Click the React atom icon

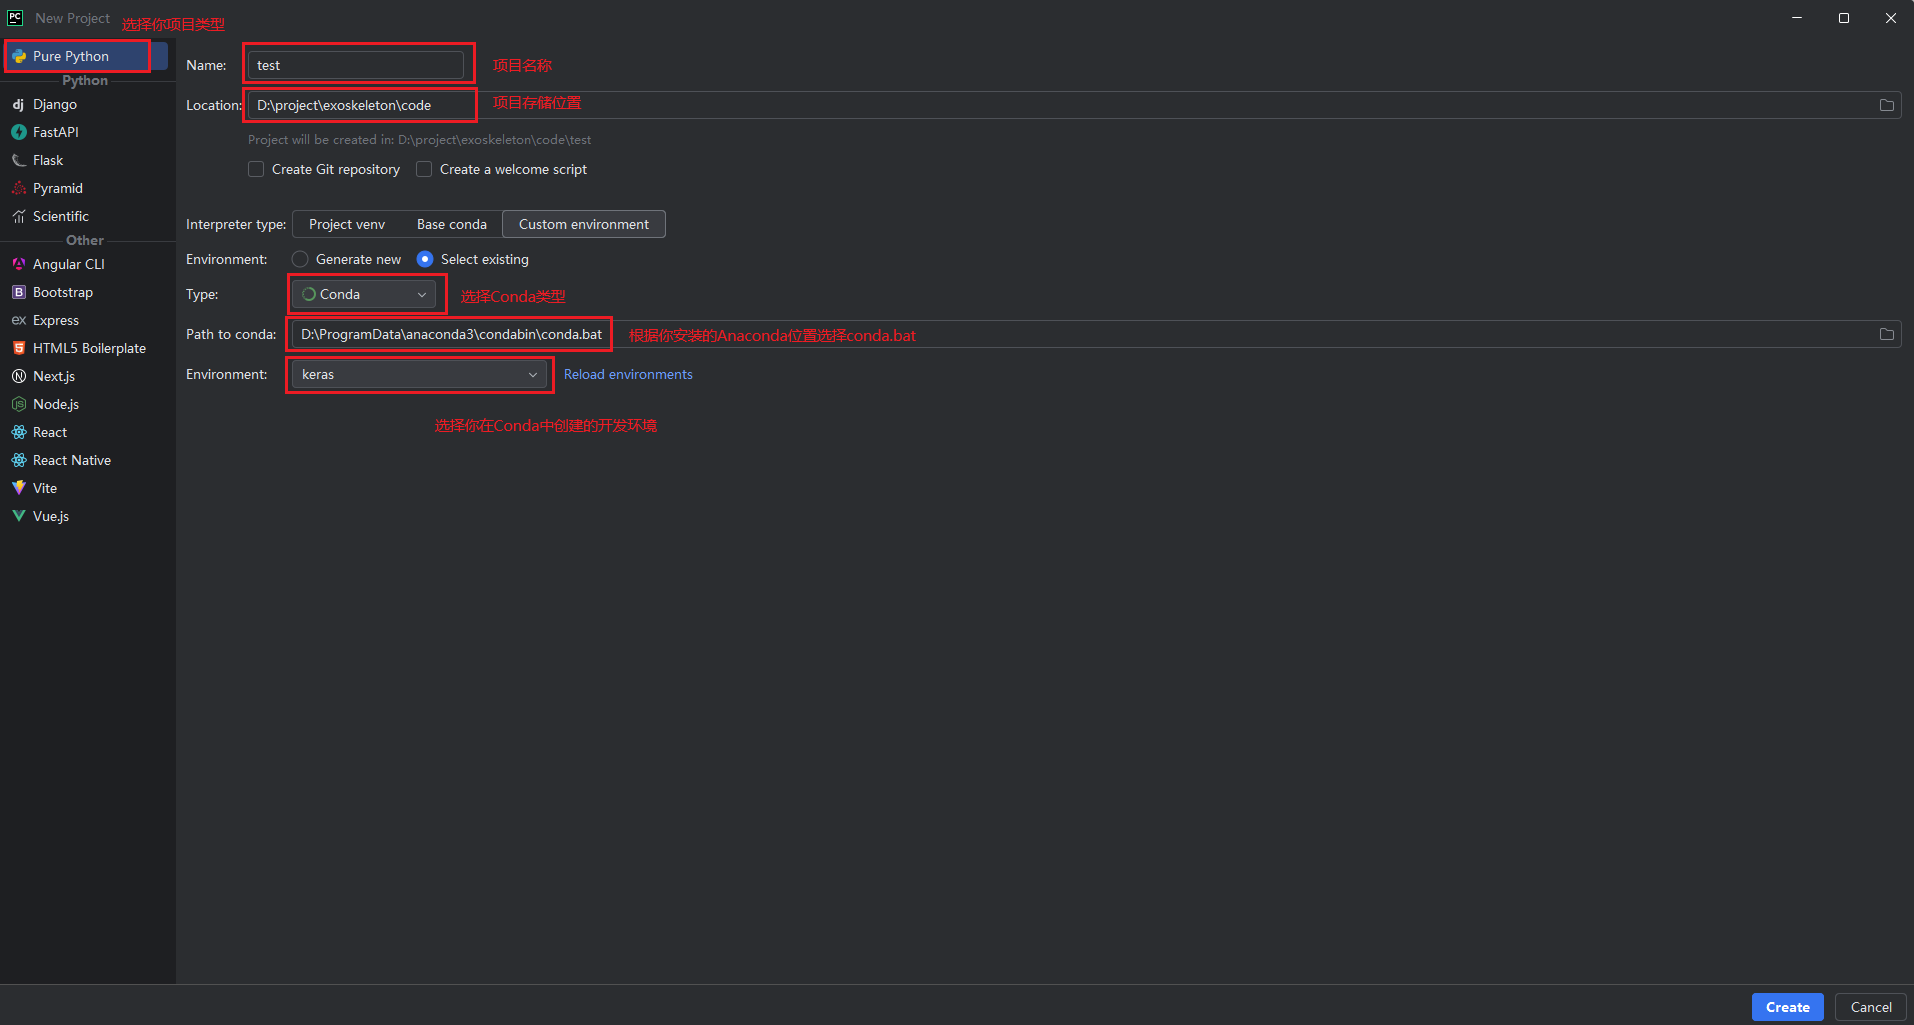coord(19,432)
